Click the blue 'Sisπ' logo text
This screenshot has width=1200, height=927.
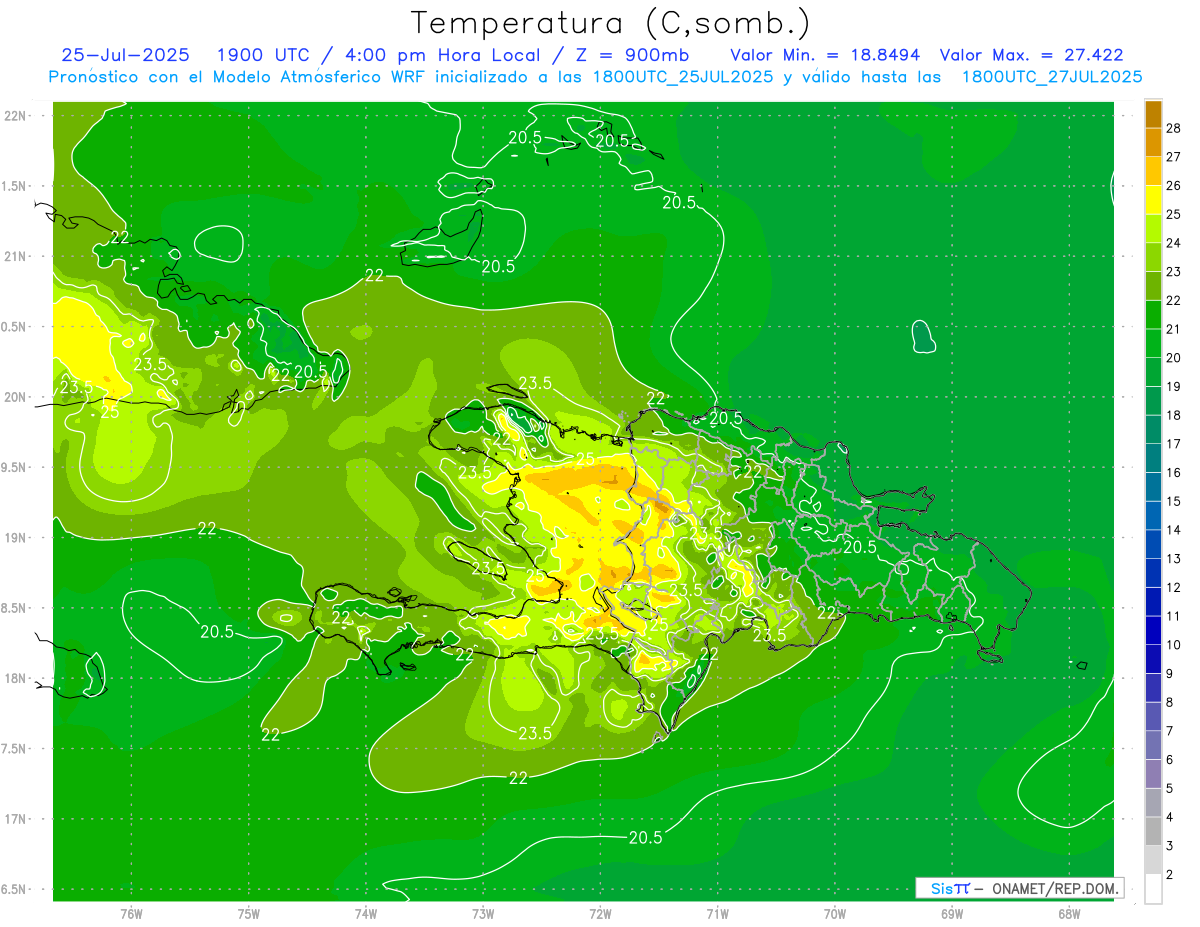pos(949,888)
